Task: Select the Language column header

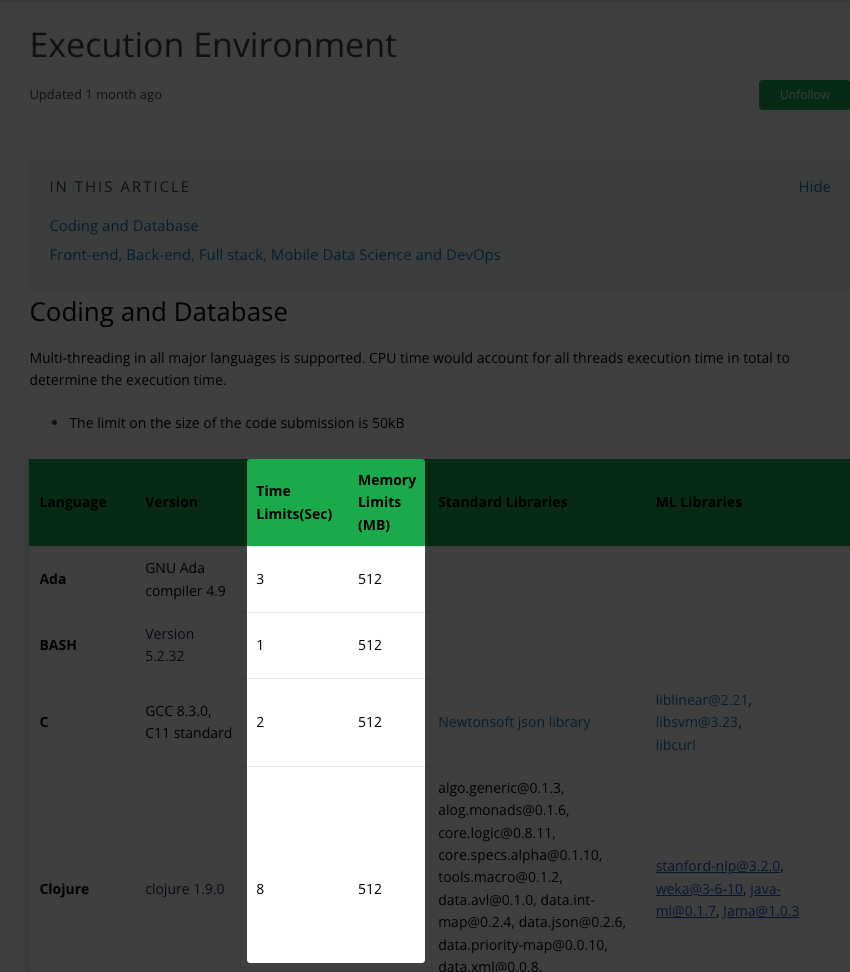Action: pyautogui.click(x=73, y=502)
